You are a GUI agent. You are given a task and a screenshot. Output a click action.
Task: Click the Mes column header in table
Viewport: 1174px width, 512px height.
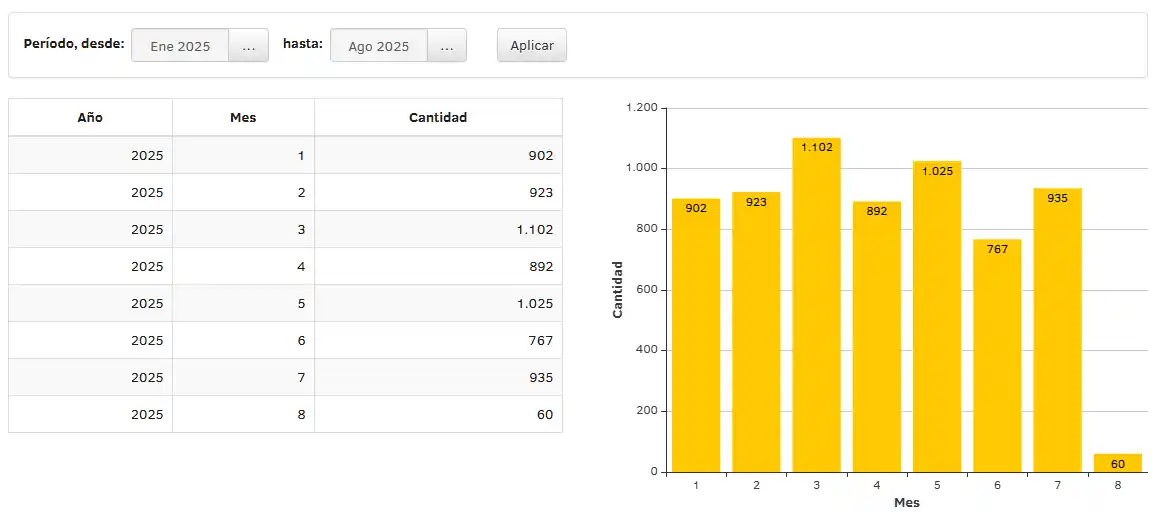[243, 117]
